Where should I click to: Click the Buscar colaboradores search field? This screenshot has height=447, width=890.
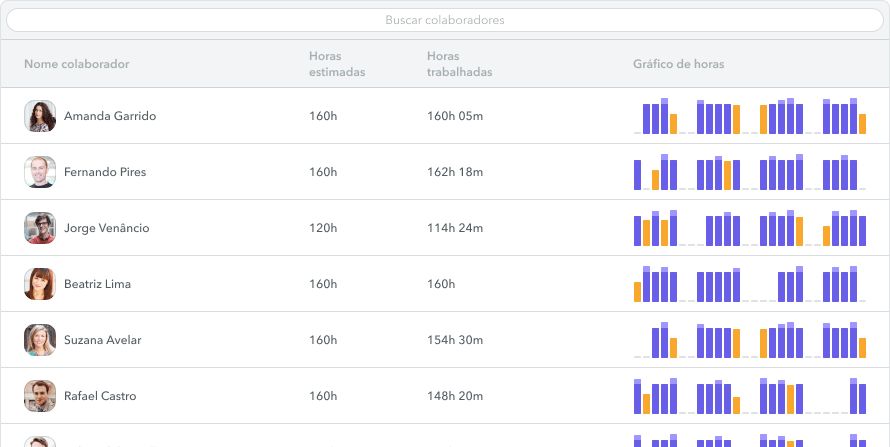pos(444,20)
